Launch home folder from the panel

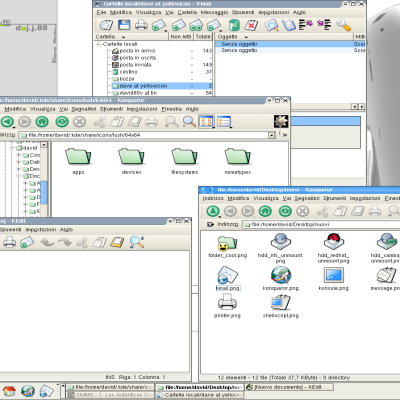(x=9, y=391)
